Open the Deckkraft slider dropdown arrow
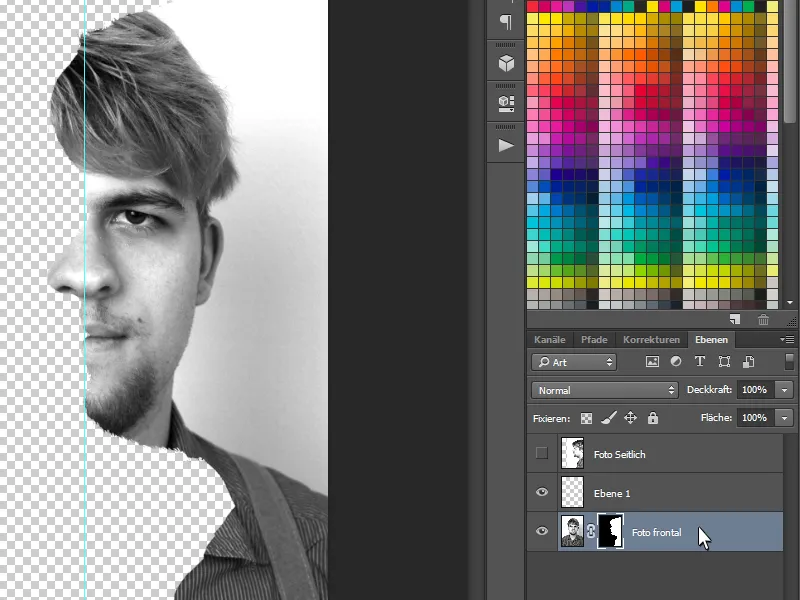Screen dimensions: 800x600 (x=784, y=390)
